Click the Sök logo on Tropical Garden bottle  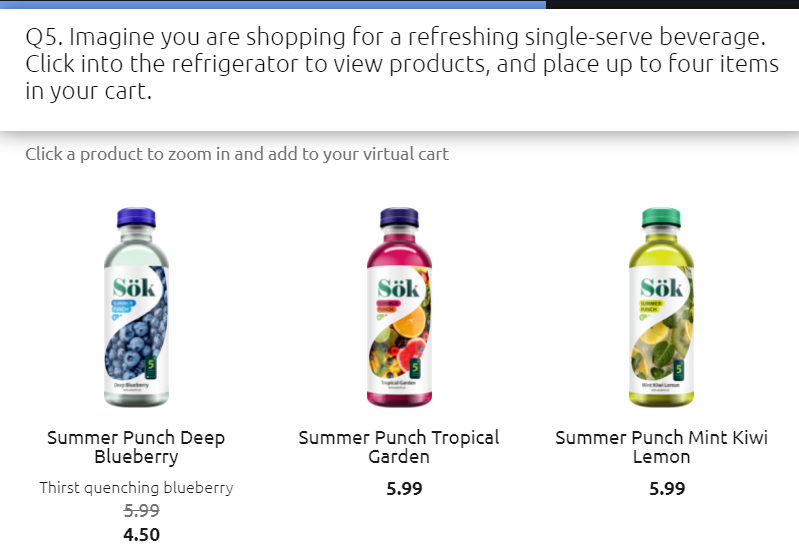coord(398,288)
